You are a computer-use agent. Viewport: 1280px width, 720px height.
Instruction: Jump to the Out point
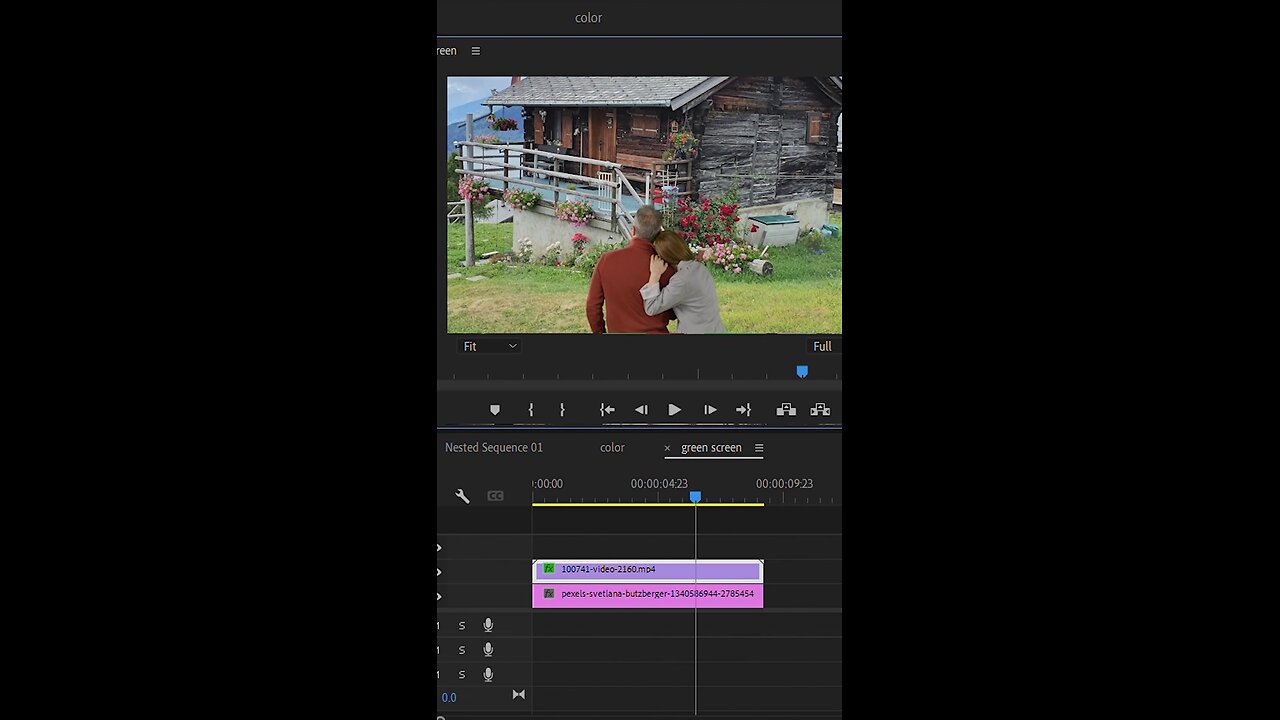tap(743, 410)
